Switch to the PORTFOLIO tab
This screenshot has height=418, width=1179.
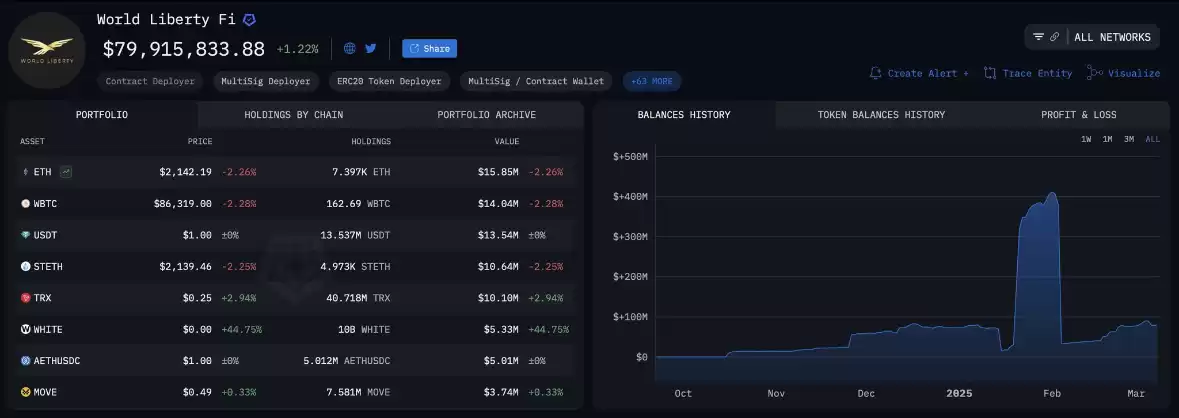(102, 115)
